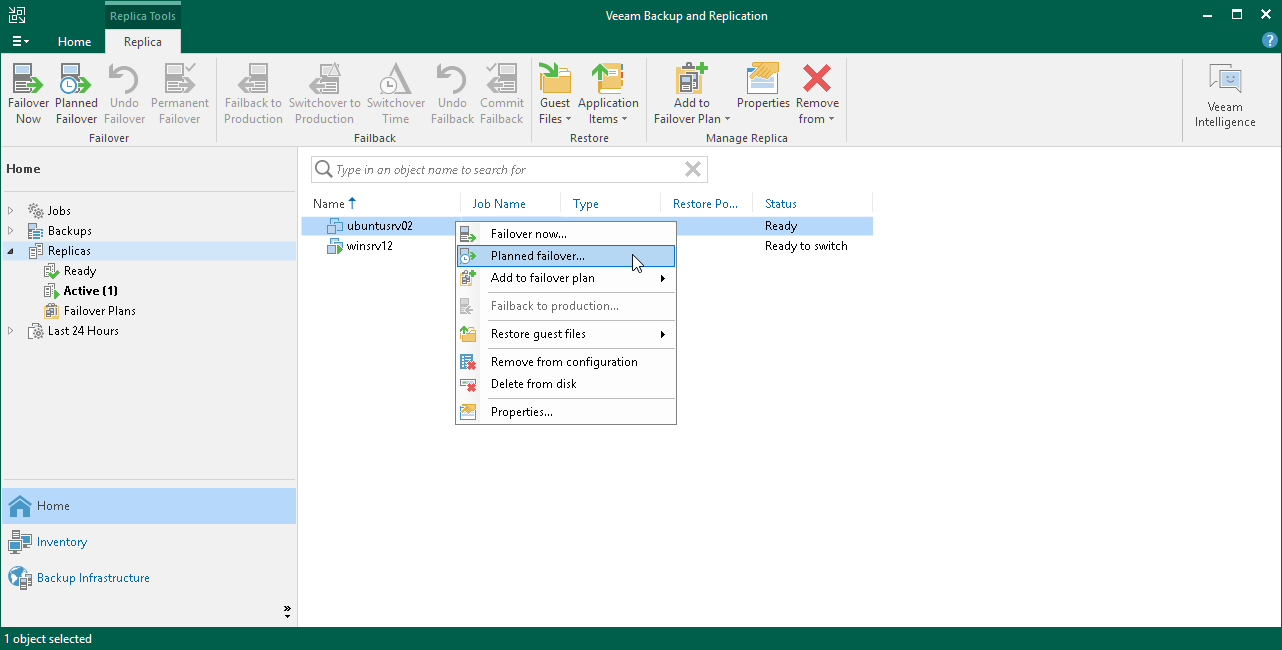
Task: Expand the Backups tree node
Action: (11, 231)
